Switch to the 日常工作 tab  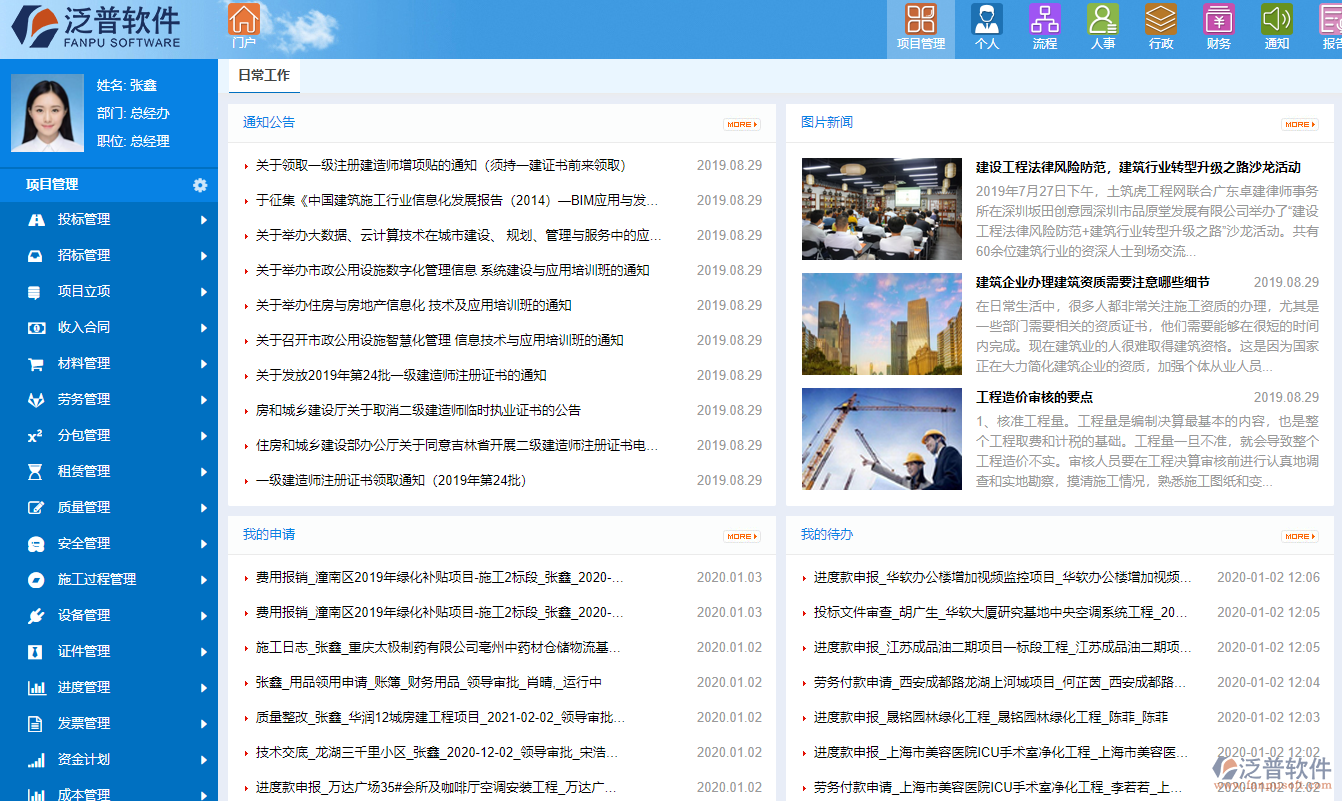(x=263, y=75)
